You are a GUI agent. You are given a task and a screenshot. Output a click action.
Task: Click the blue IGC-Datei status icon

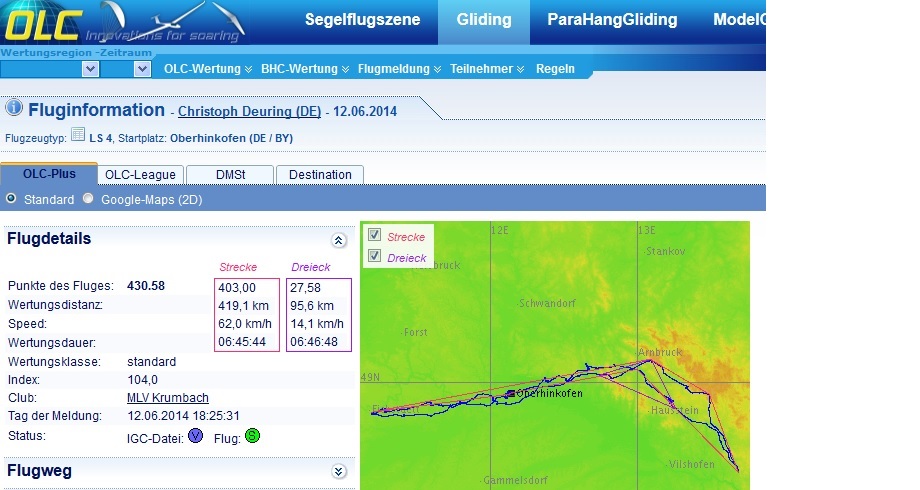[x=196, y=436]
